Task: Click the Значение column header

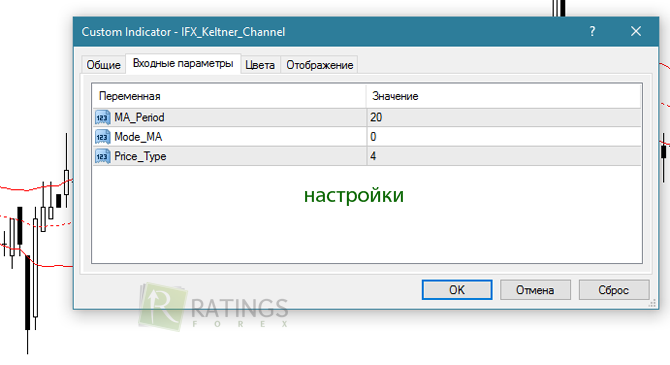Action: pyautogui.click(x=504, y=96)
